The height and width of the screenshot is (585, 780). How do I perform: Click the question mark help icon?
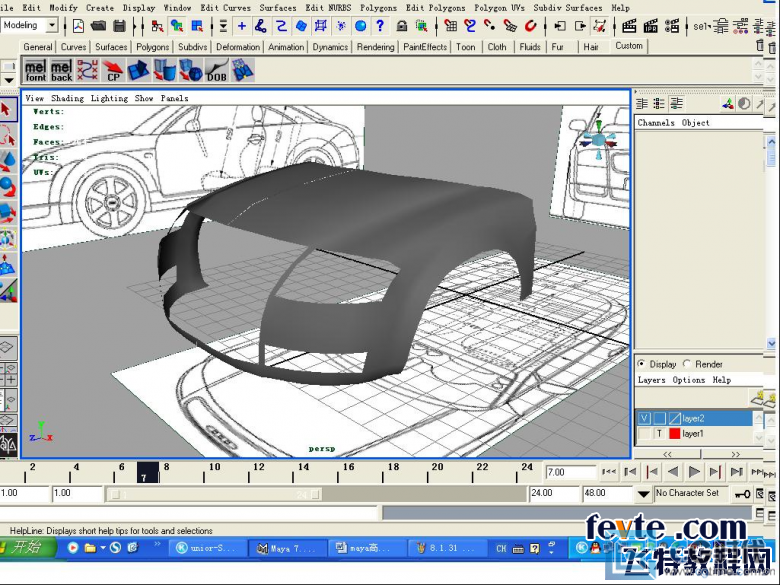[380, 26]
